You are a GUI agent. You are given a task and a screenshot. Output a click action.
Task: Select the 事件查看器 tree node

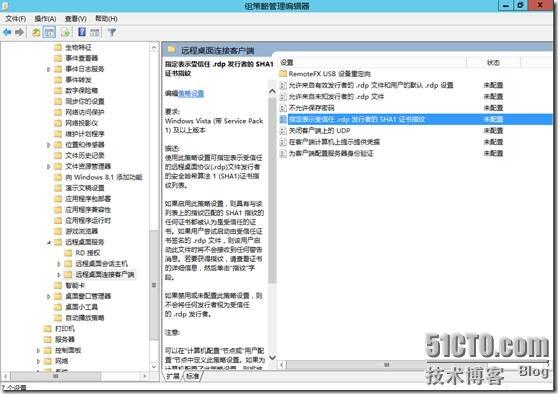click(81, 58)
